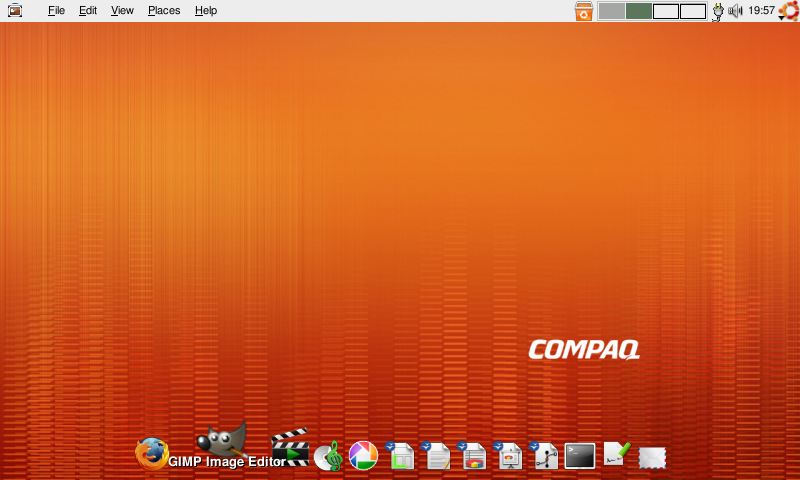Open the trash icon in top panel
The image size is (800, 480).
(x=584, y=11)
